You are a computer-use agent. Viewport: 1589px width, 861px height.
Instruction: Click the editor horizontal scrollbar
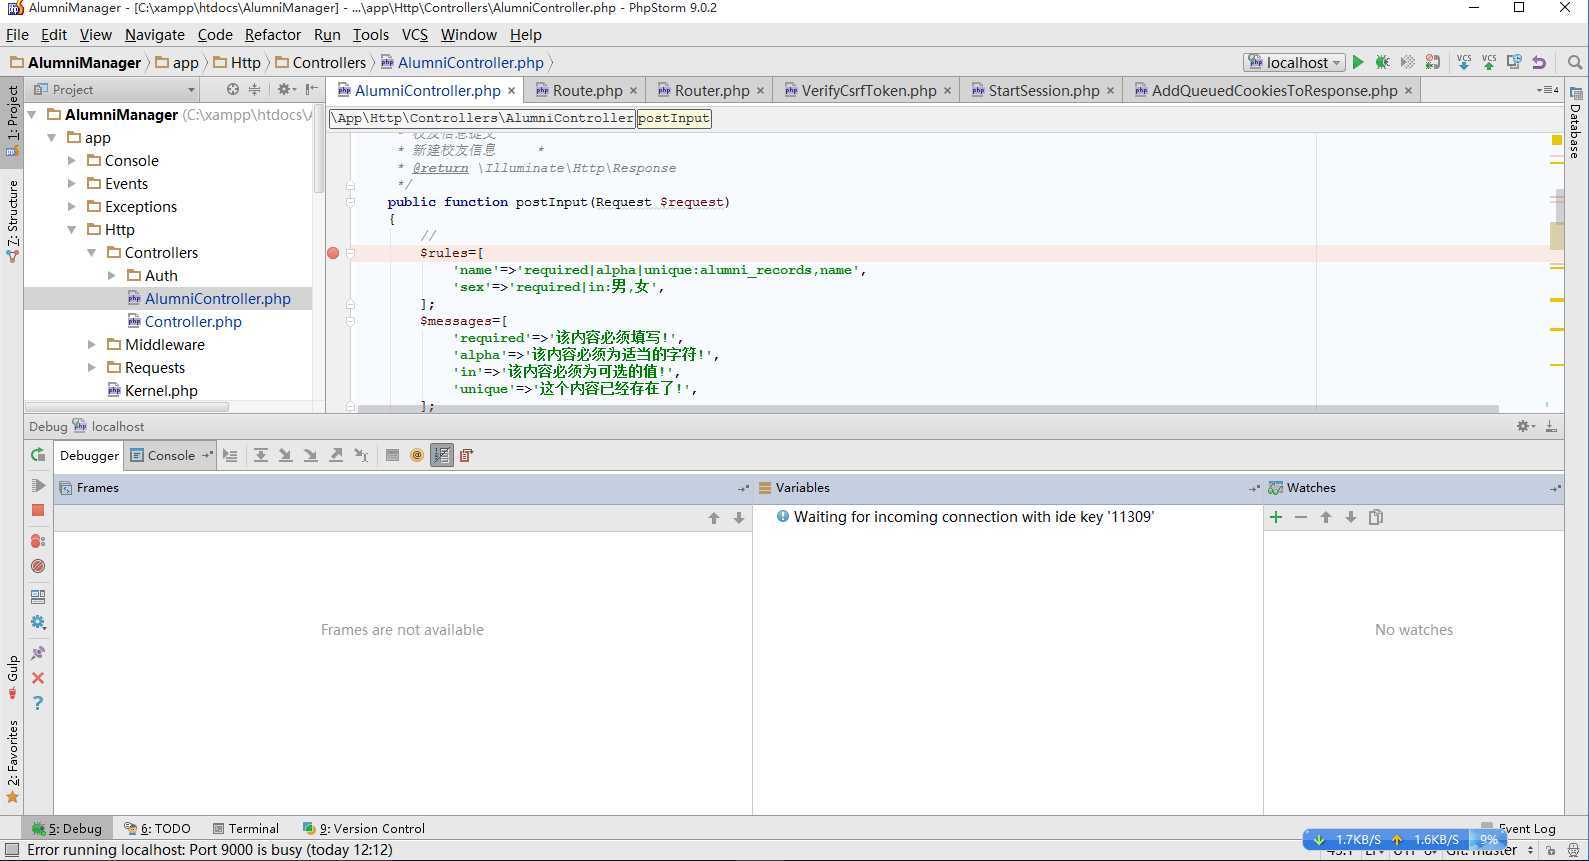[x=927, y=408]
